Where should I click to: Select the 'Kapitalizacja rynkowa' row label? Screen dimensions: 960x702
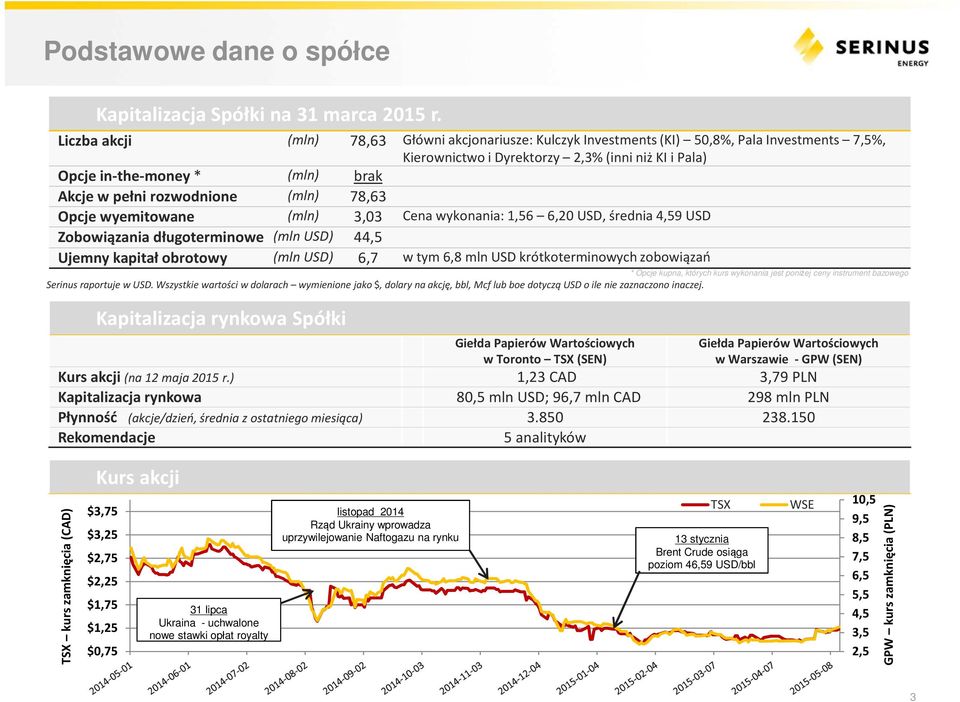tap(129, 397)
